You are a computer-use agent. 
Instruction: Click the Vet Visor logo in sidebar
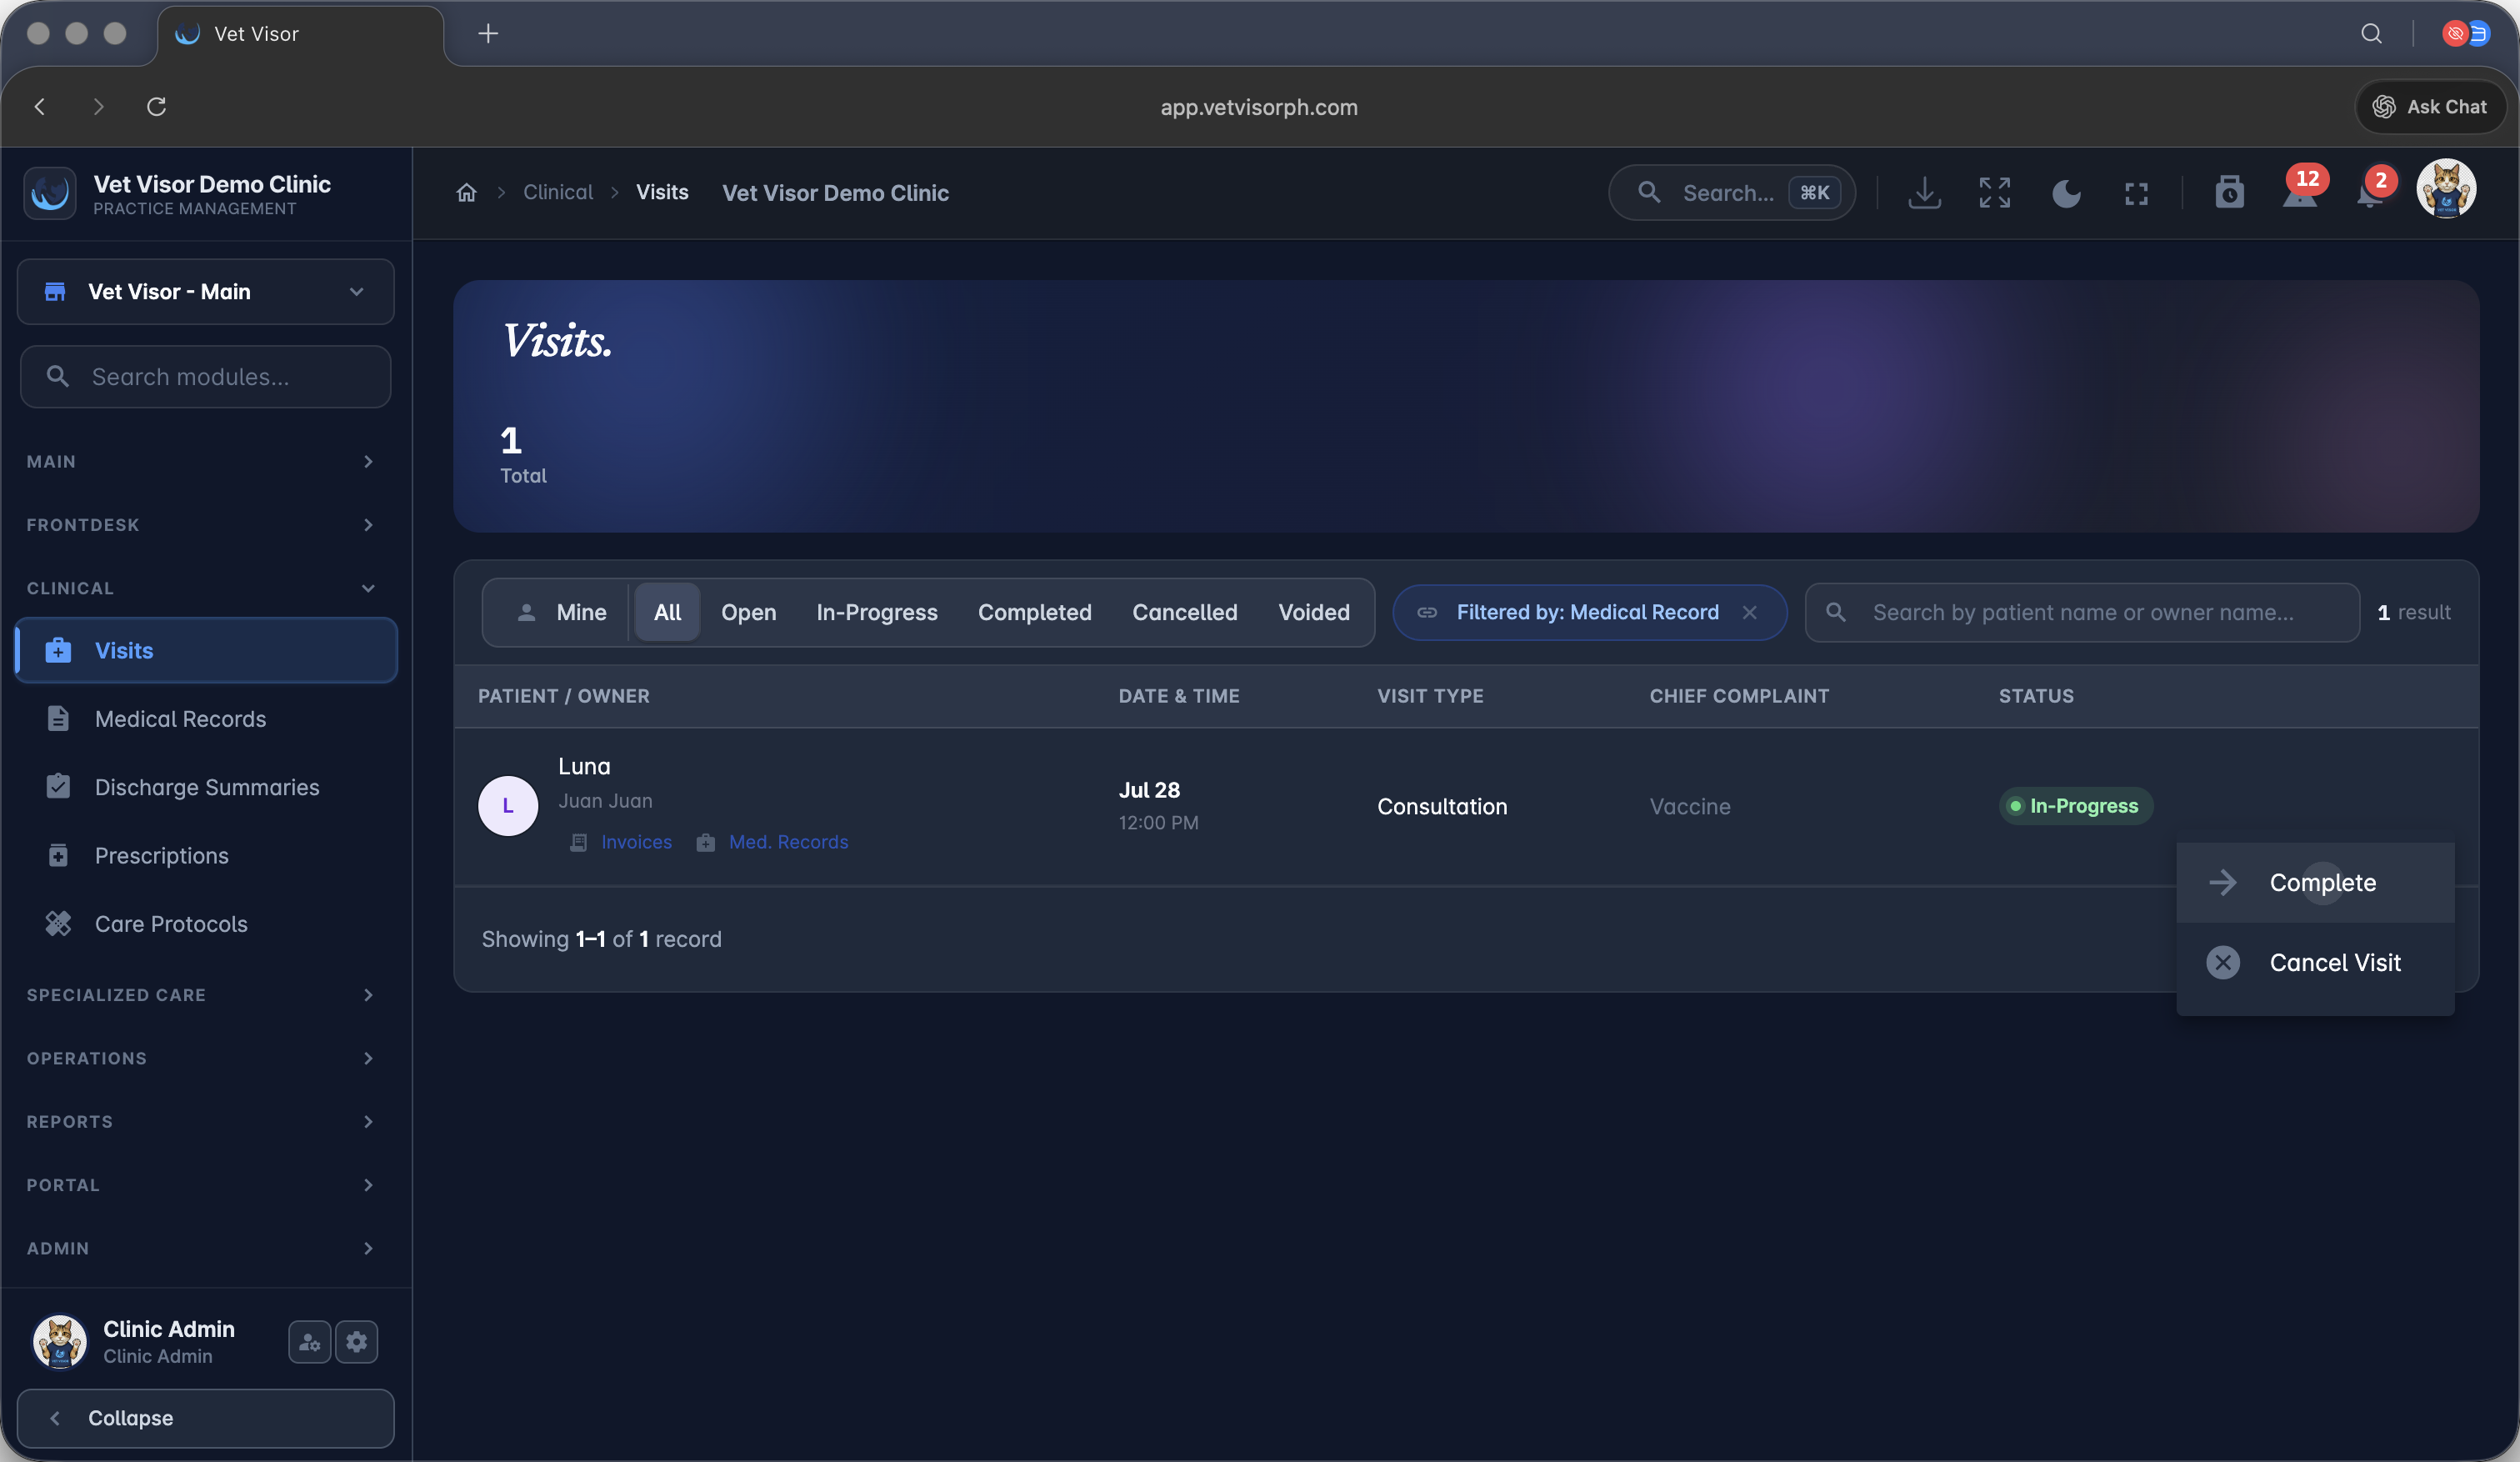click(50, 192)
